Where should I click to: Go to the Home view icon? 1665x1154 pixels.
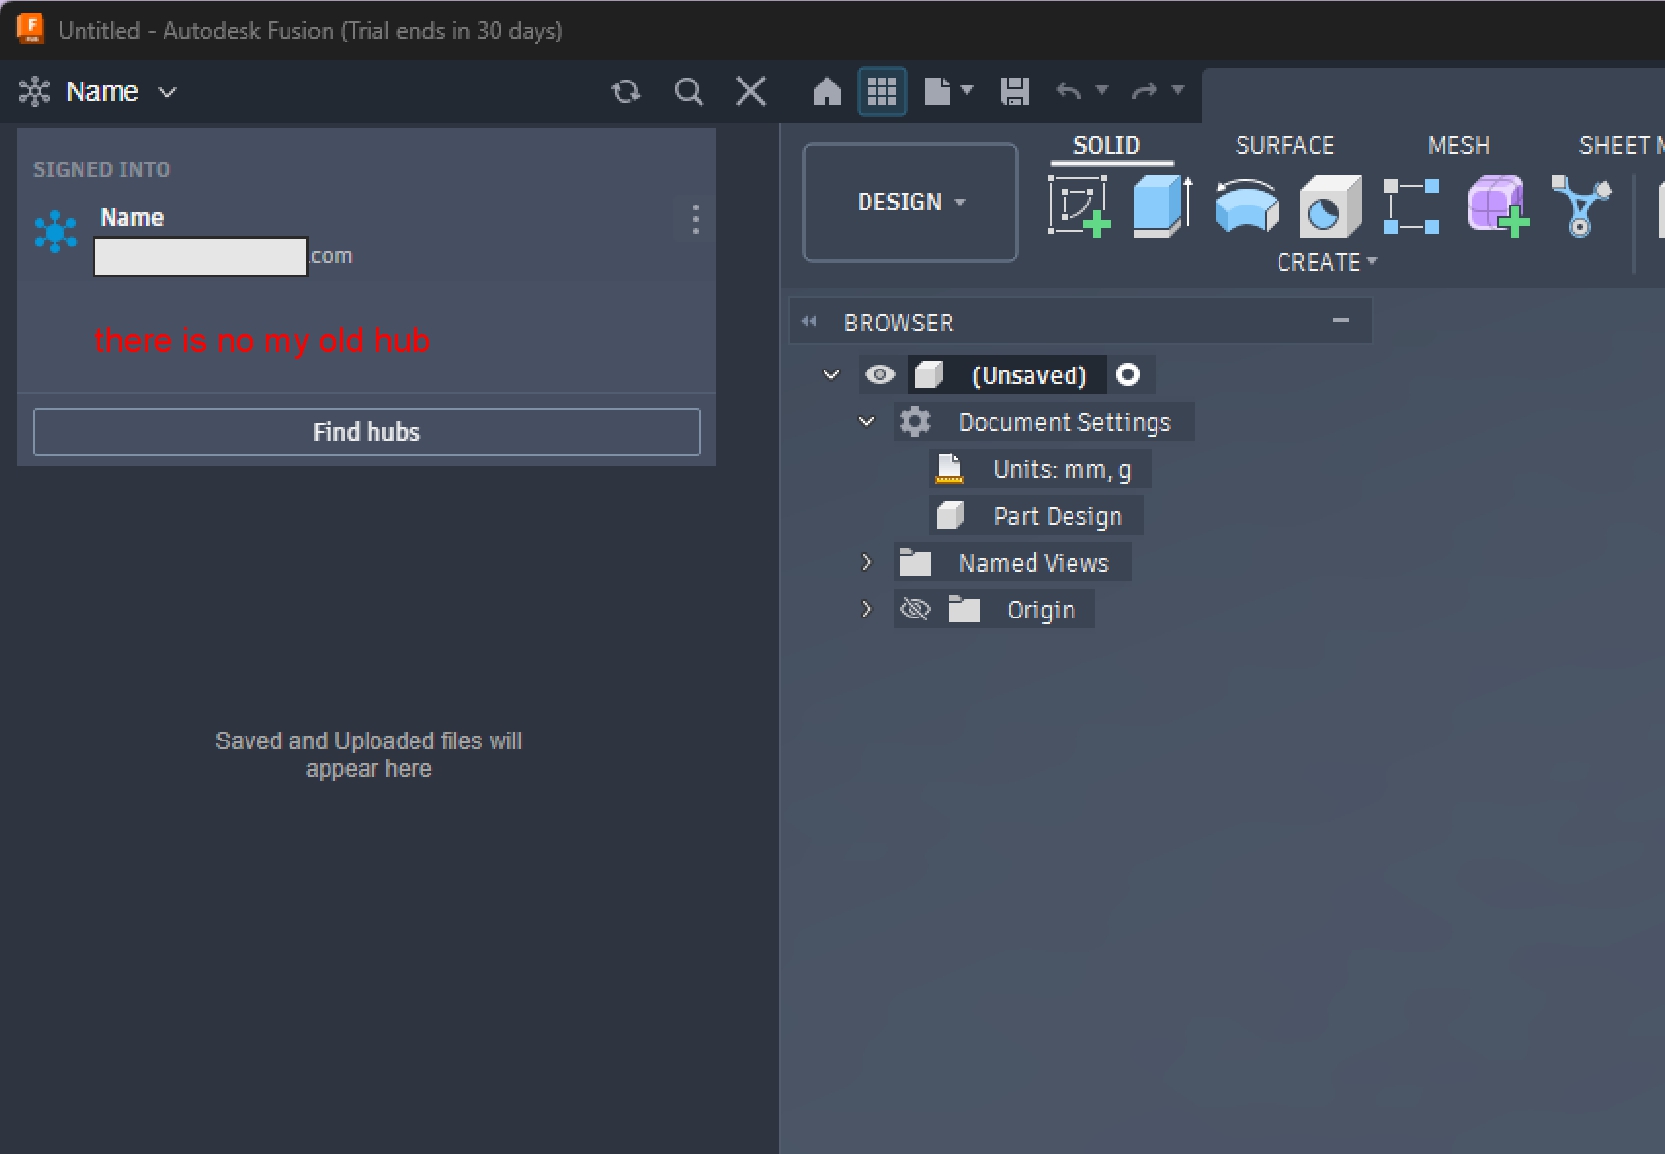click(827, 92)
